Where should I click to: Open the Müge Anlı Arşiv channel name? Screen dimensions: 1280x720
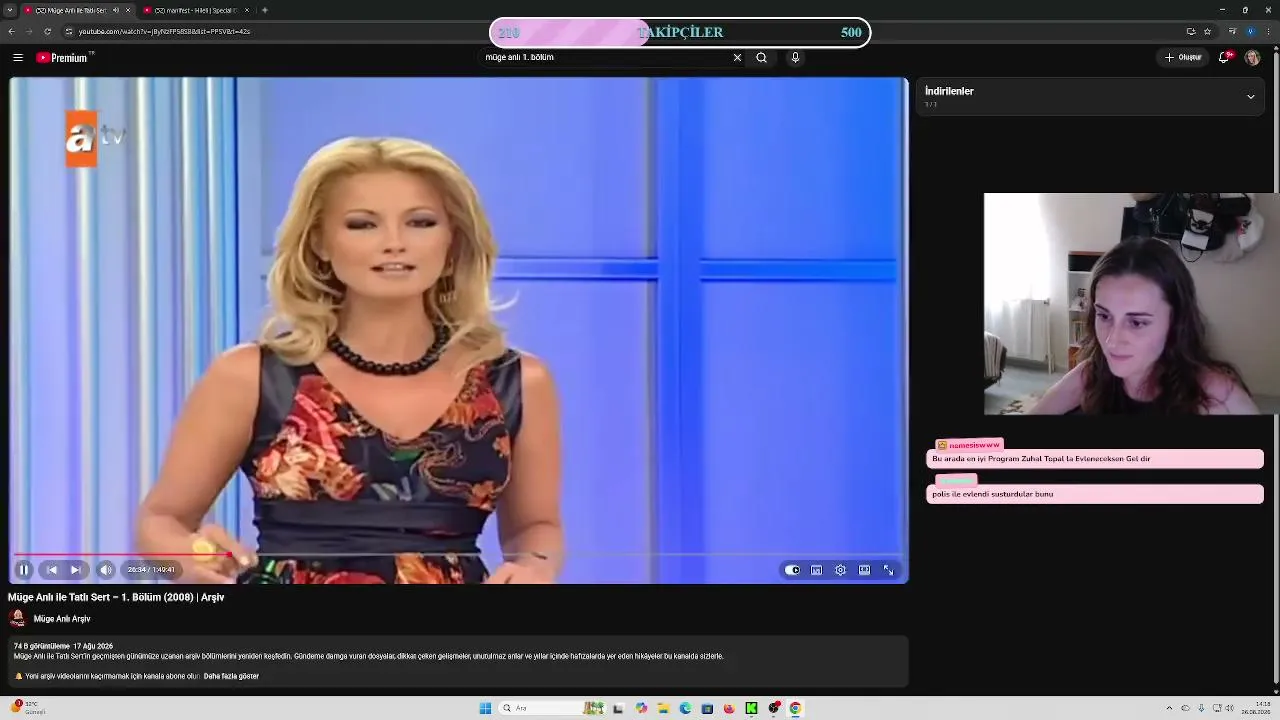[62, 619]
